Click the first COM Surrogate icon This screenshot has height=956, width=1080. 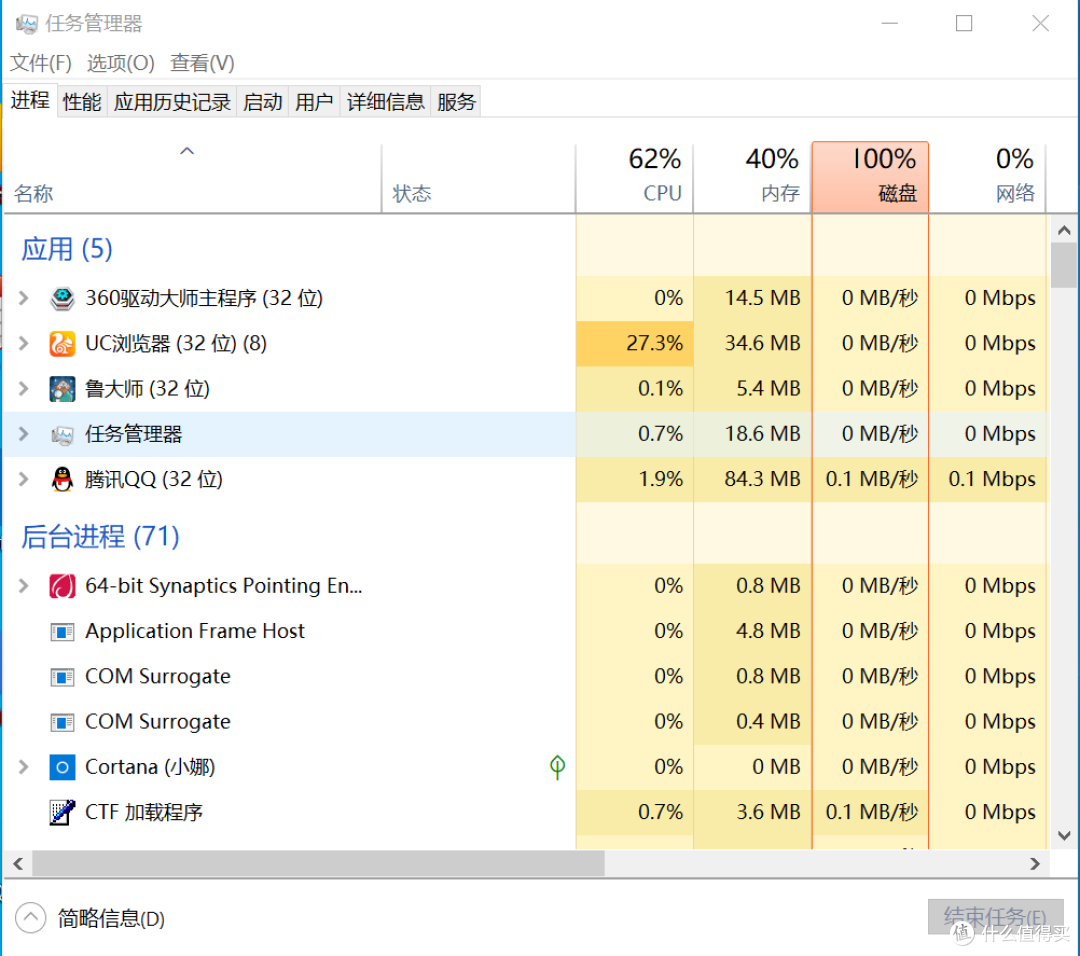tap(62, 677)
